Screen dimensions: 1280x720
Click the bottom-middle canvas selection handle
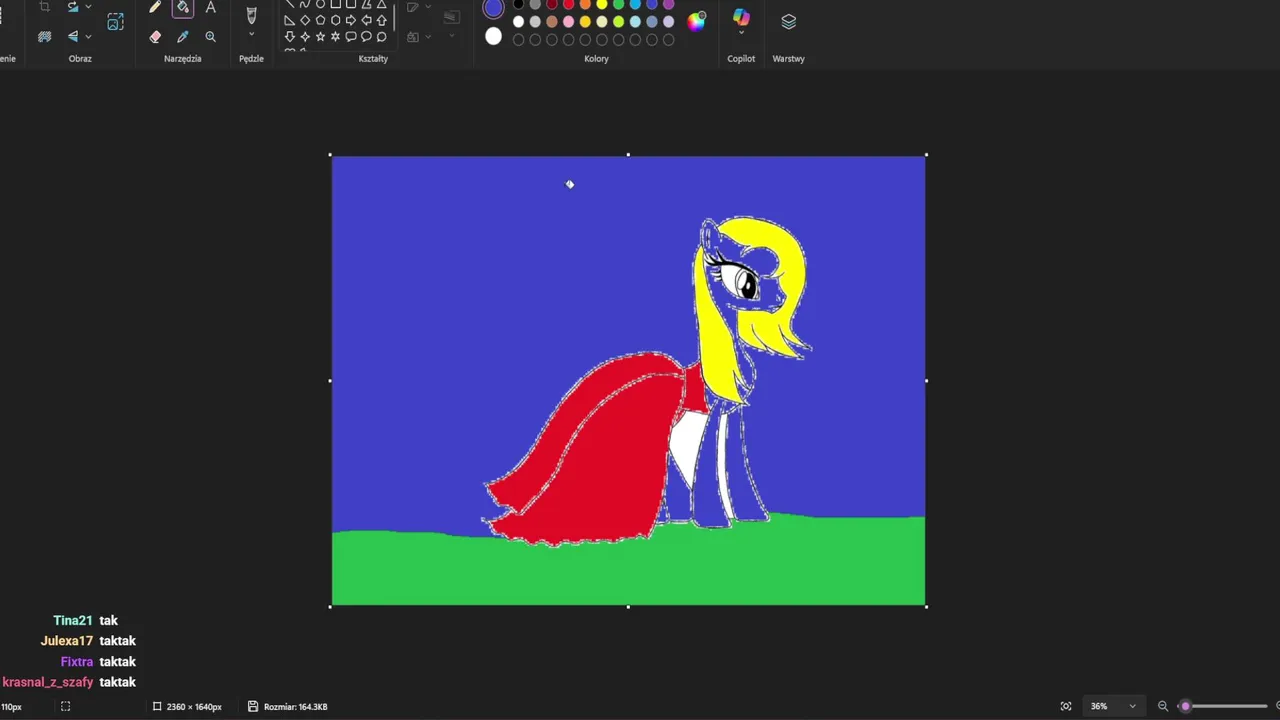click(628, 606)
